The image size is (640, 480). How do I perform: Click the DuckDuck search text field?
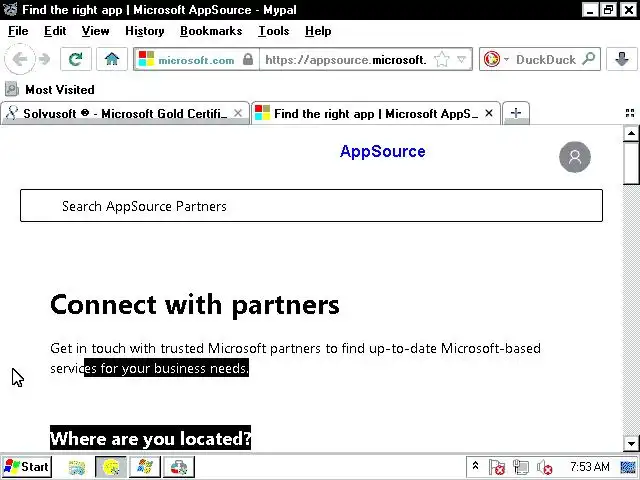click(x=545, y=60)
